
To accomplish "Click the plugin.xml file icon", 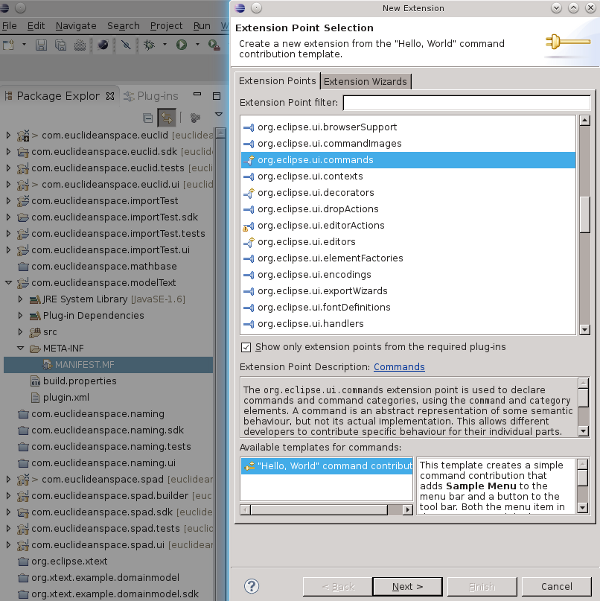I will pos(35,397).
